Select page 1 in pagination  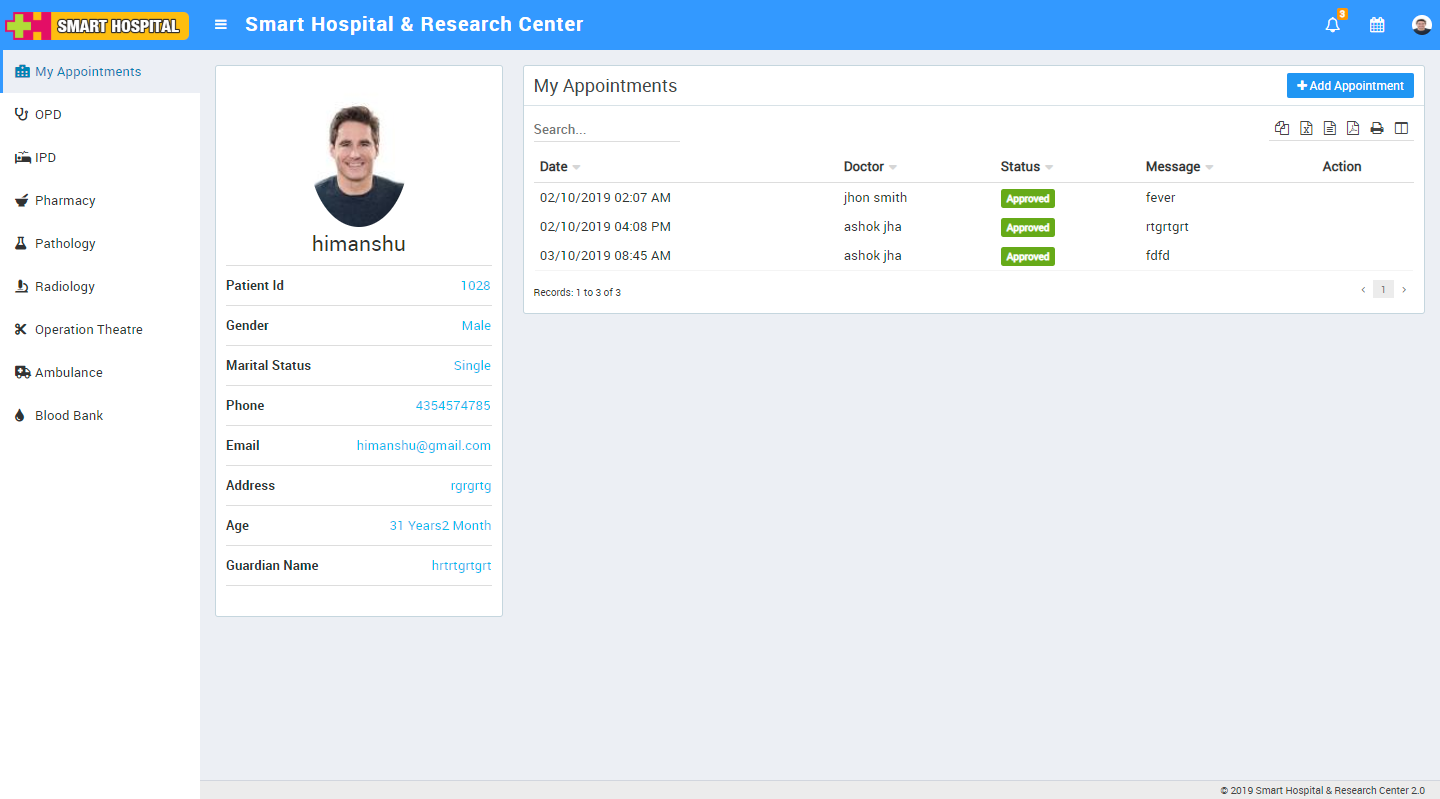click(x=1383, y=290)
